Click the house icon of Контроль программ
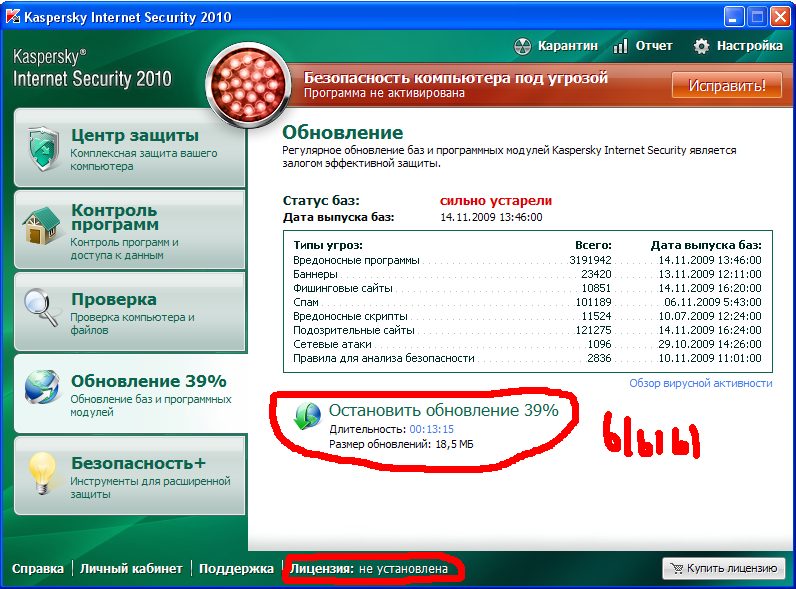Screen dimensions: 796x589 click(41, 226)
